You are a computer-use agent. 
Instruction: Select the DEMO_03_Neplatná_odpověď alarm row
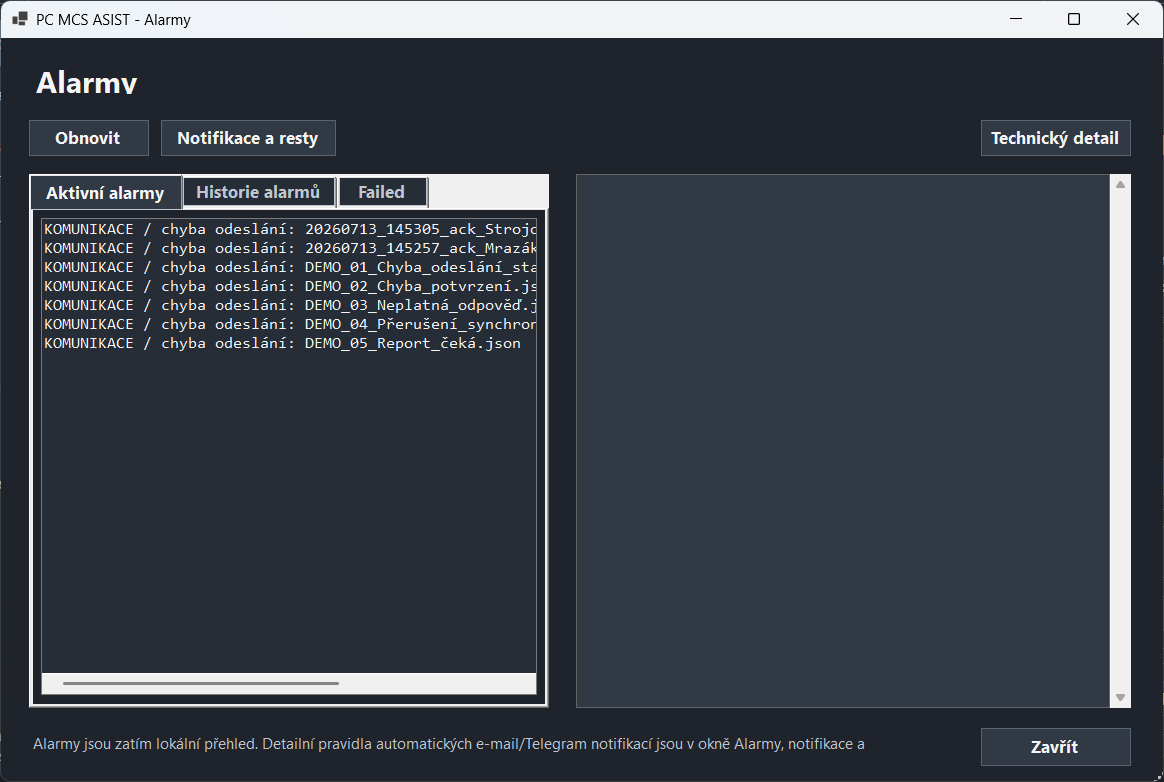coord(290,305)
